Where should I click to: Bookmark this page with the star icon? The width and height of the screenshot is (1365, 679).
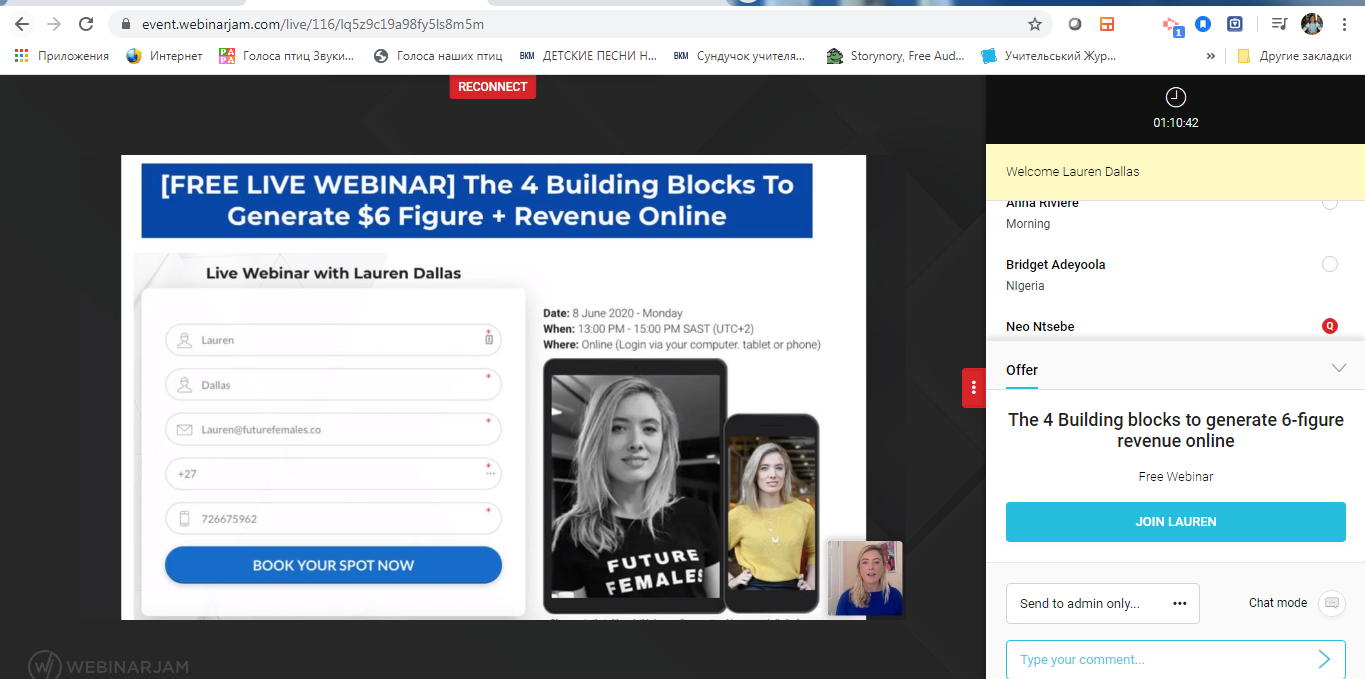click(1035, 24)
